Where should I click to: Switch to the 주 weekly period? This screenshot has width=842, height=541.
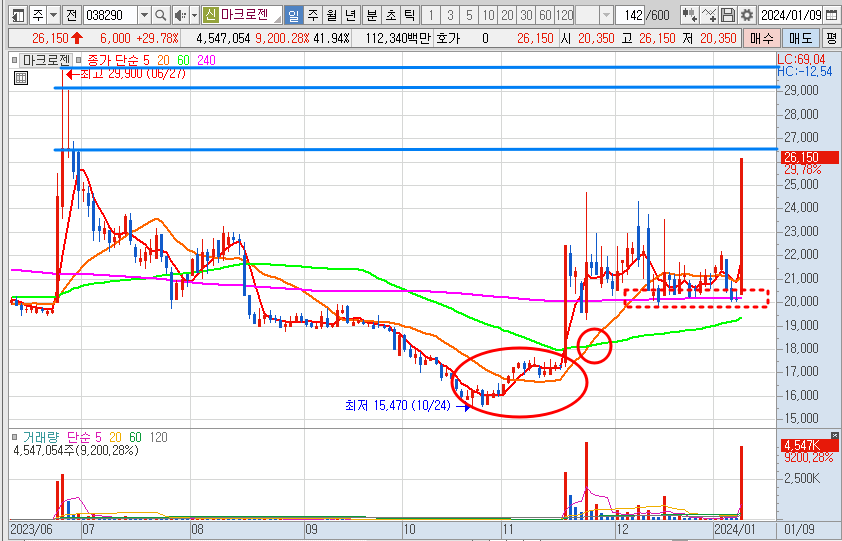coord(313,15)
